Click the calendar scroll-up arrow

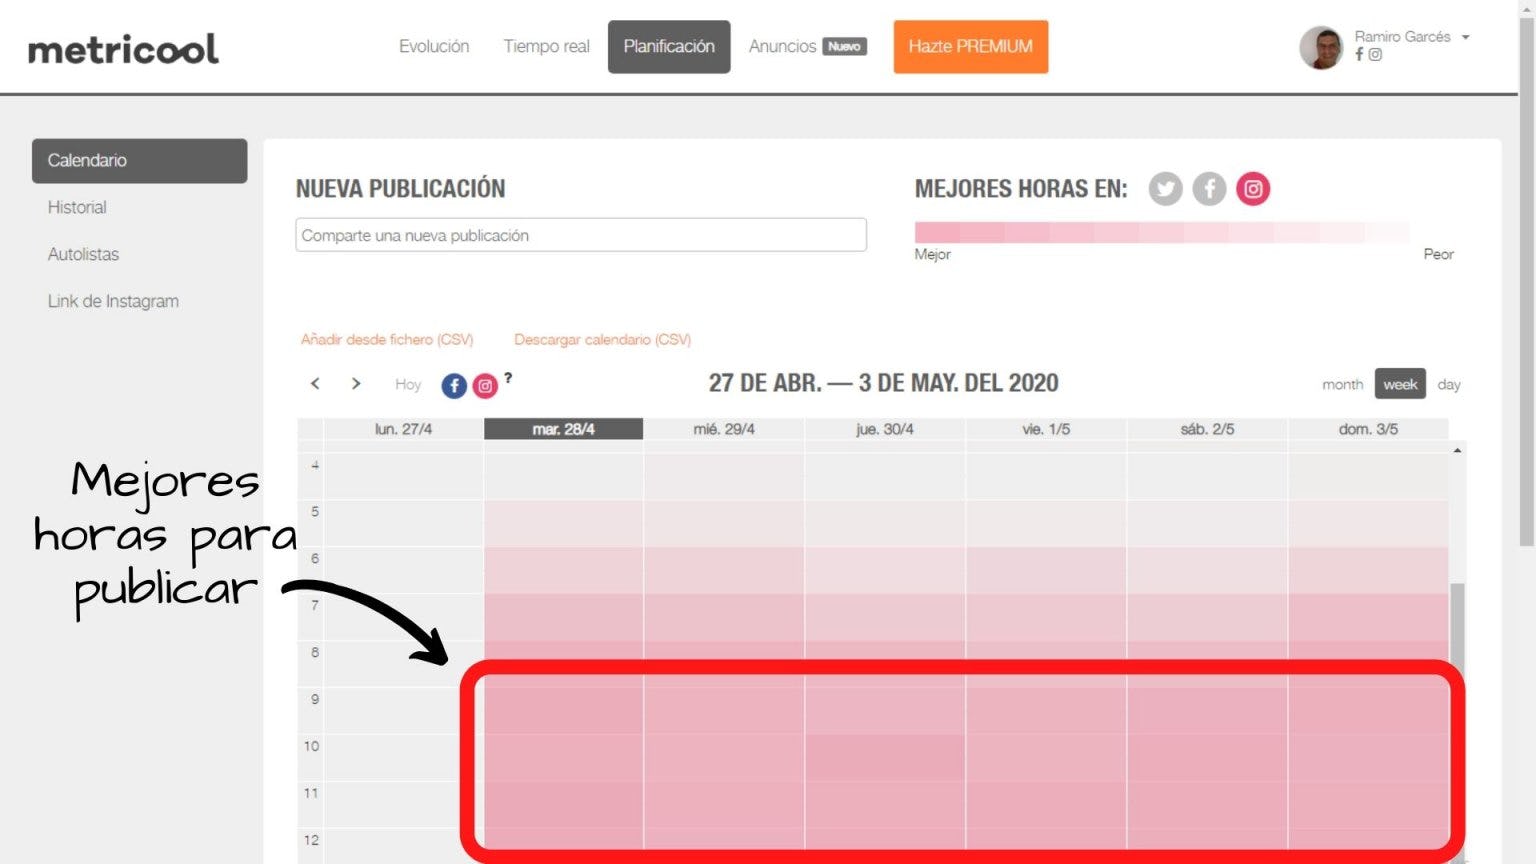(1458, 451)
